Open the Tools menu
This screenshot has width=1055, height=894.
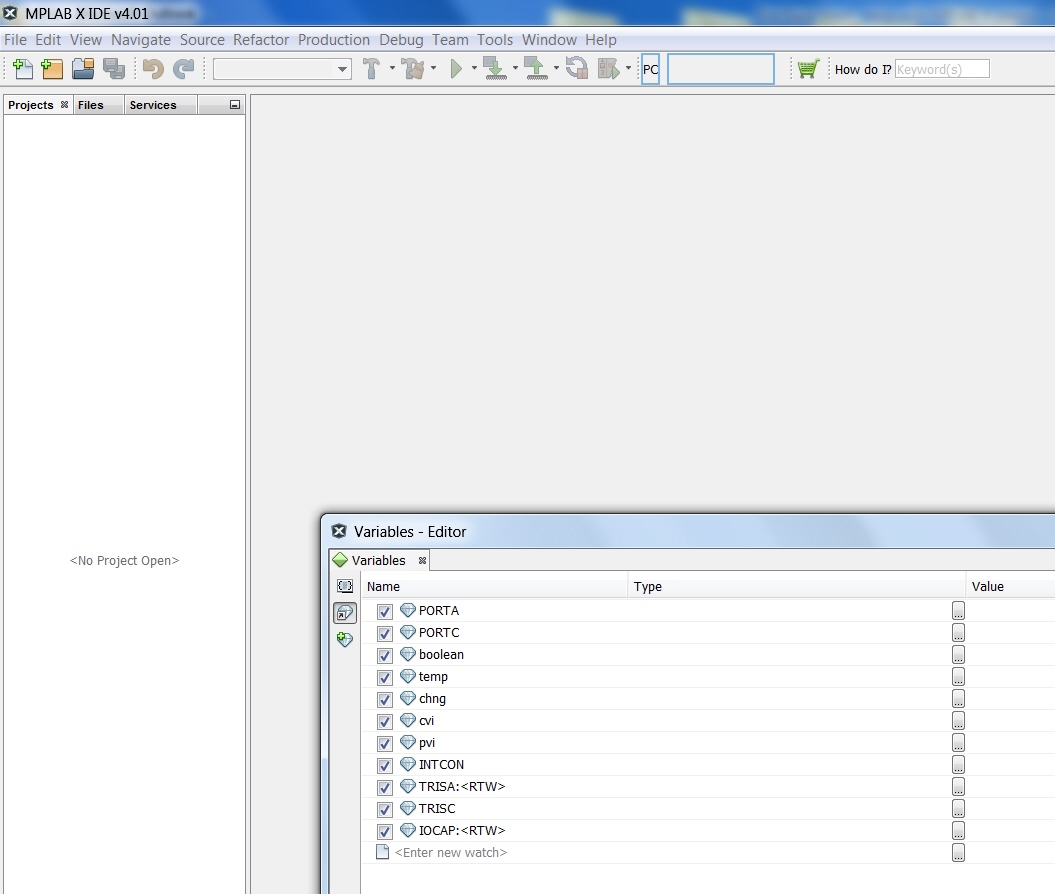coord(495,40)
